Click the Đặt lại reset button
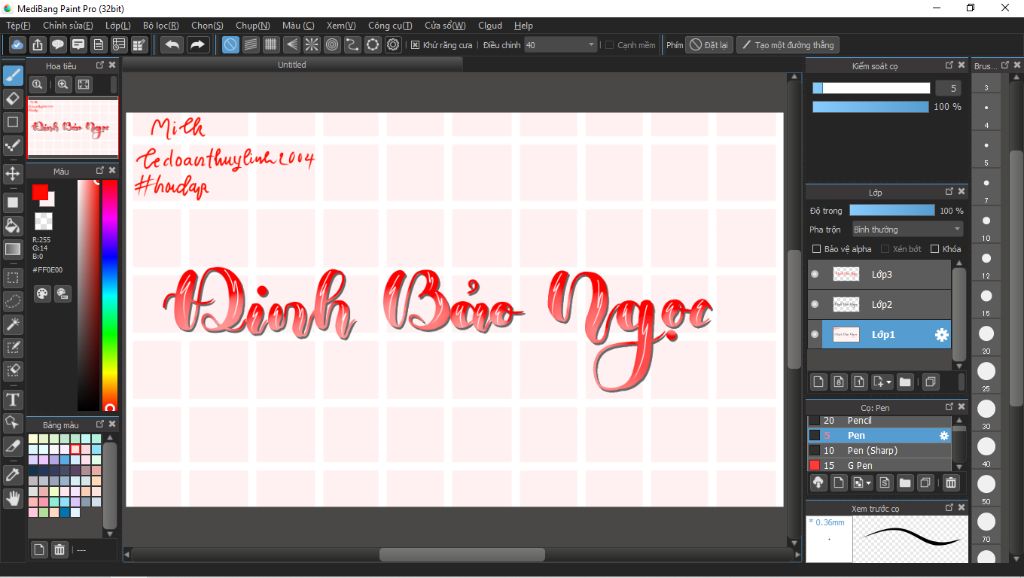1024x578 pixels. pyautogui.click(x=709, y=45)
